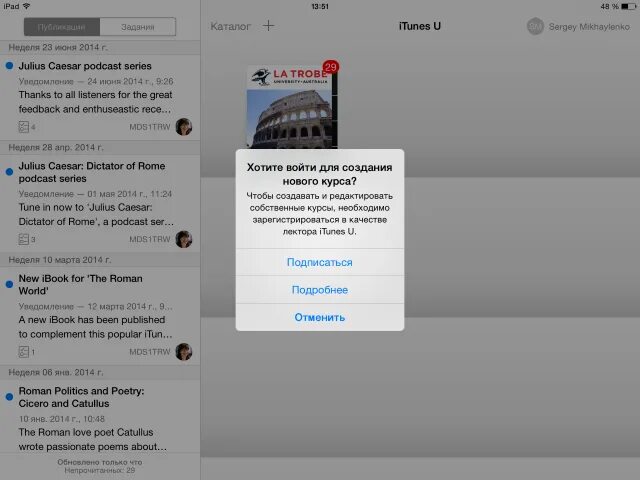This screenshot has height=480, width=640.
Task: Tap the red 29 notification badge
Action: (x=330, y=67)
